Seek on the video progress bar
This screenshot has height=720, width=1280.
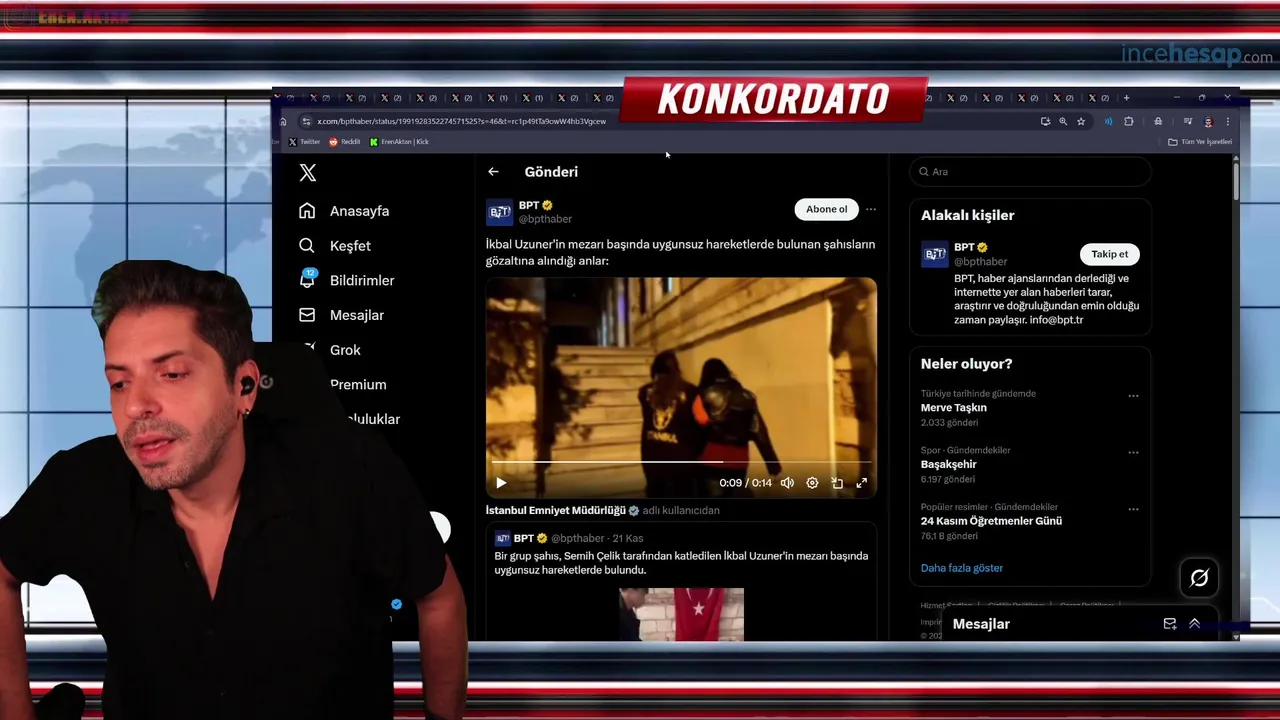click(x=681, y=462)
